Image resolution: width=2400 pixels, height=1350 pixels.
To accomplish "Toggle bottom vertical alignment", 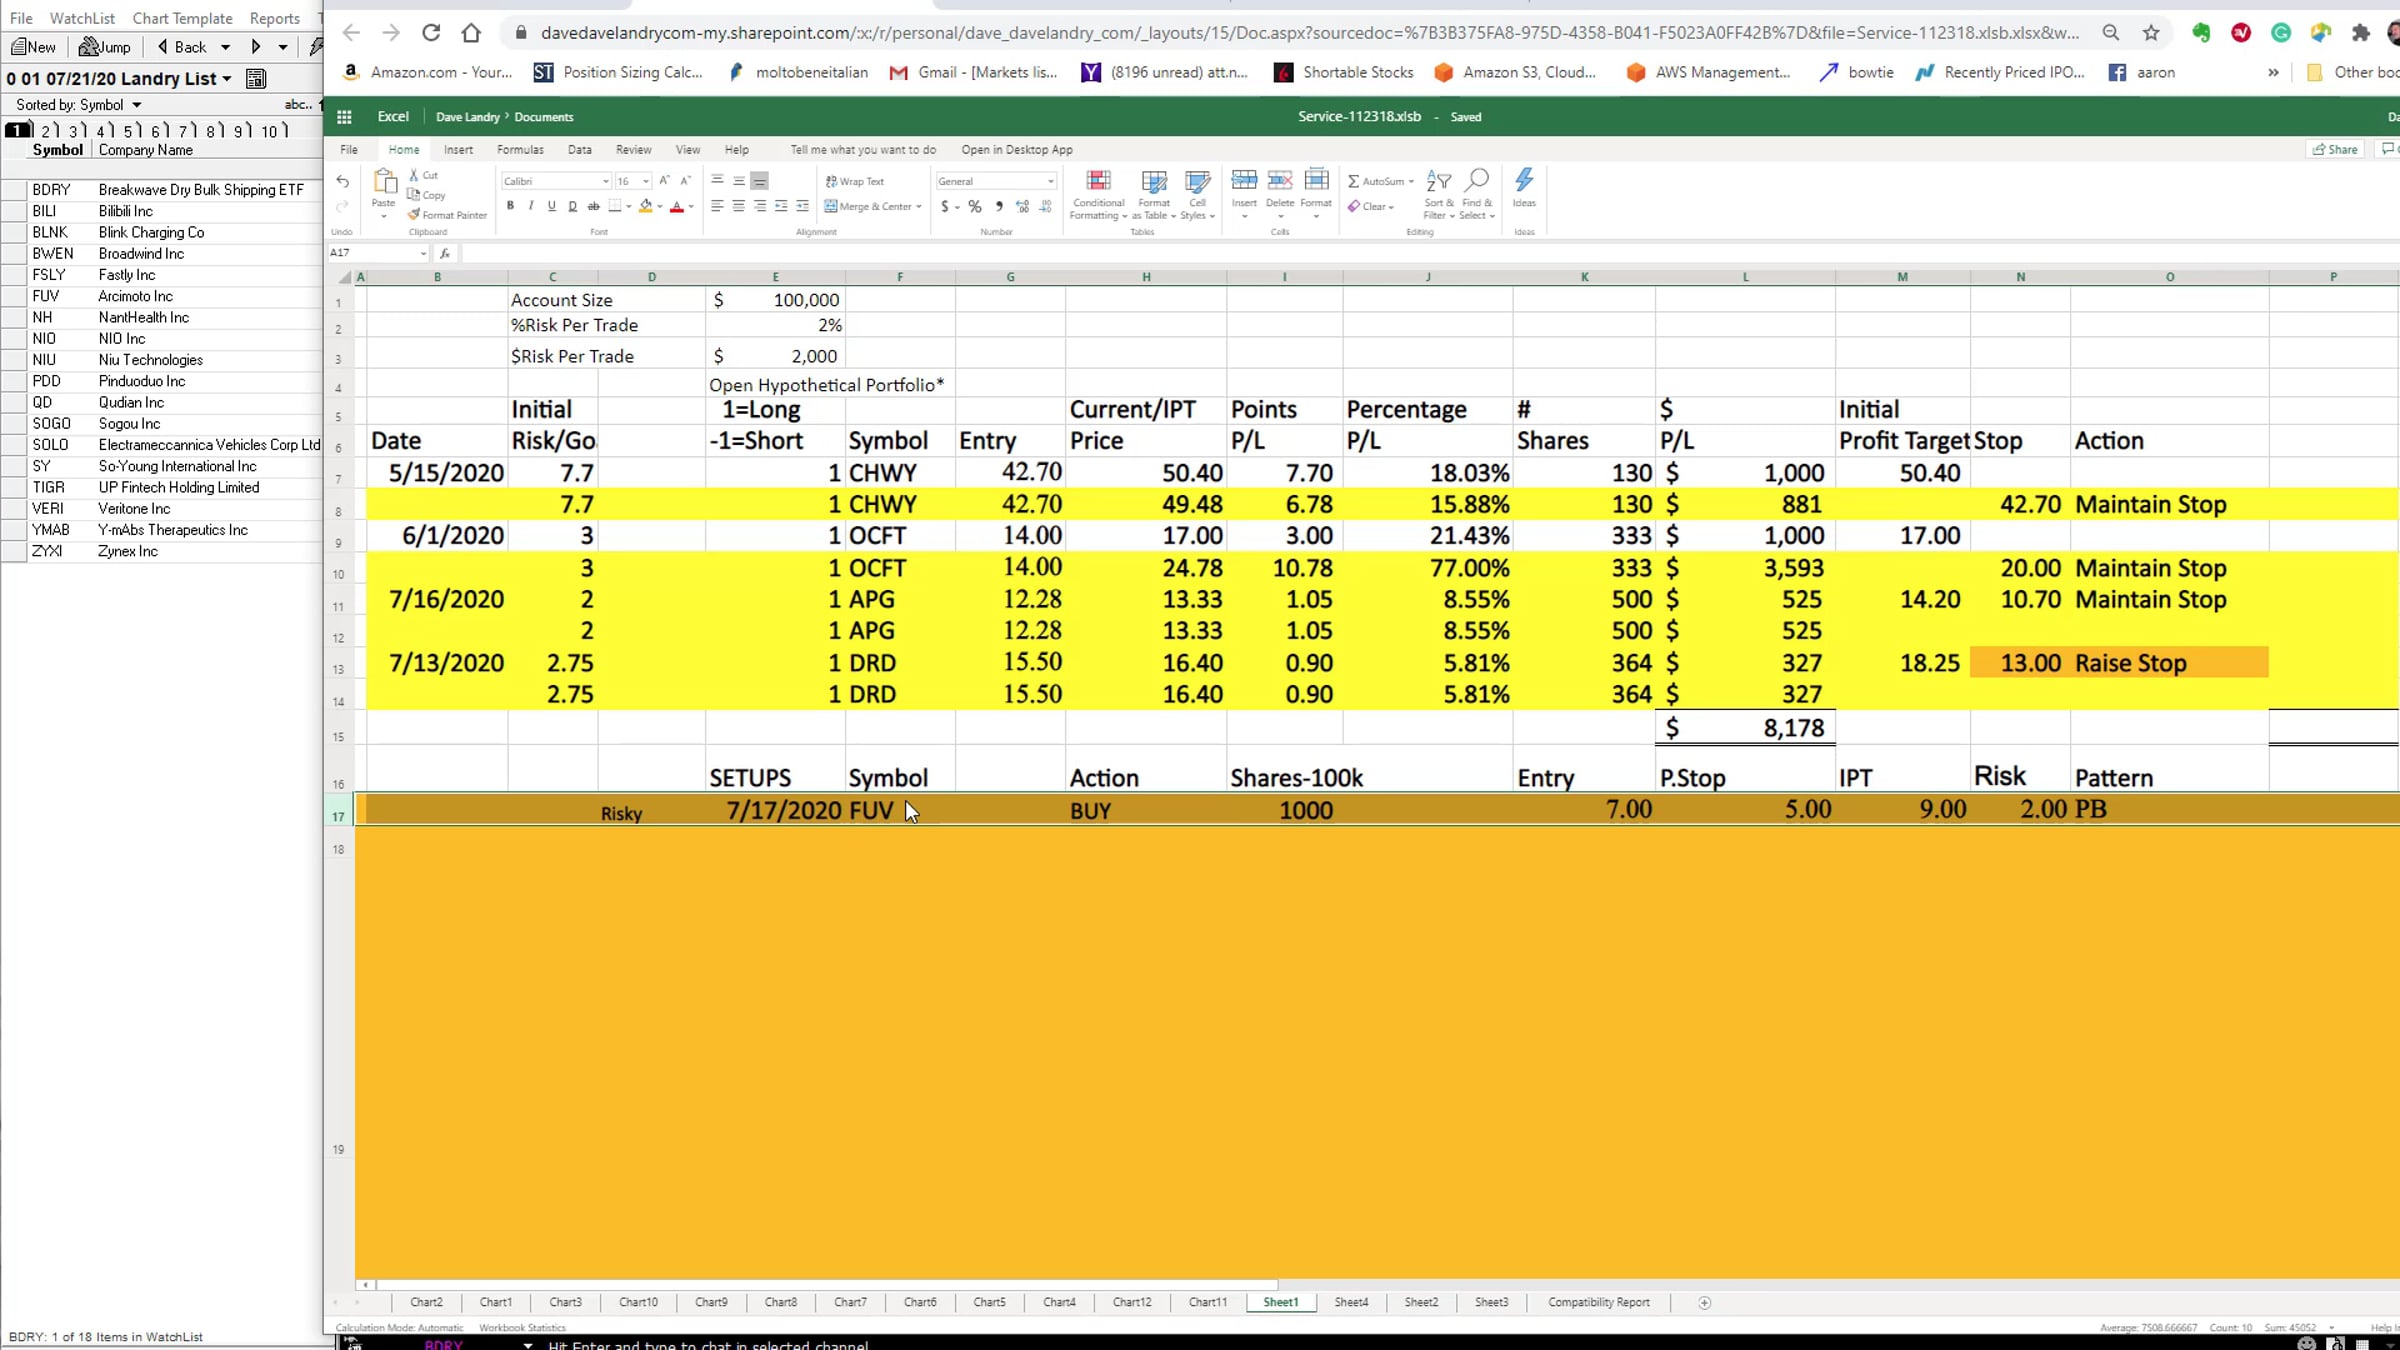I will [x=760, y=181].
